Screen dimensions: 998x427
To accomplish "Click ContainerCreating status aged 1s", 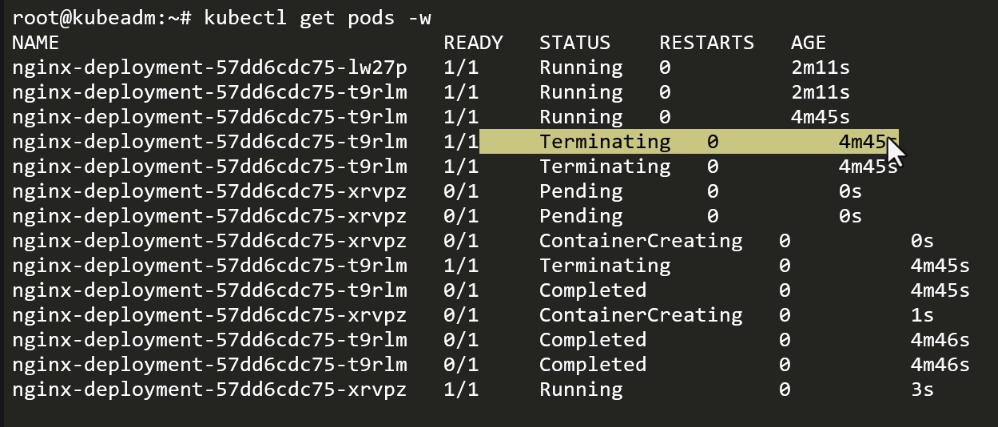I will pos(640,315).
